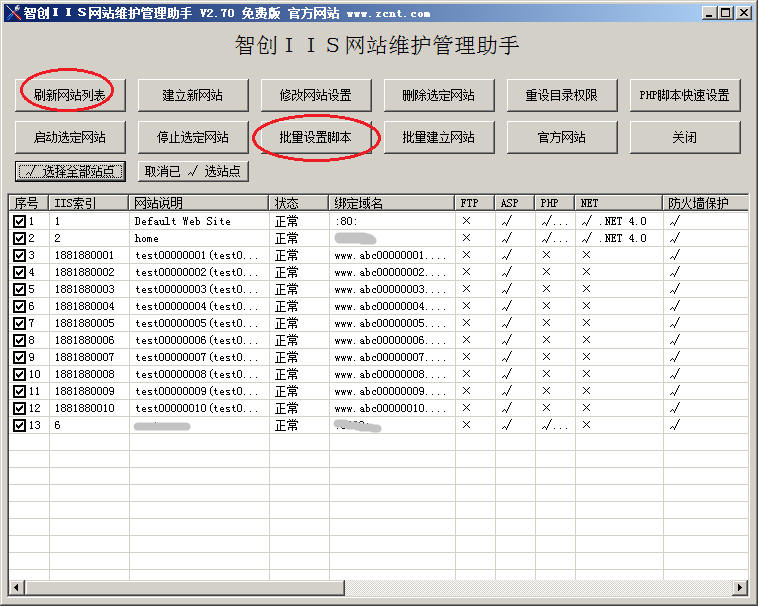Click 删除选定网站 button
This screenshot has height=606, width=758.
coord(438,95)
